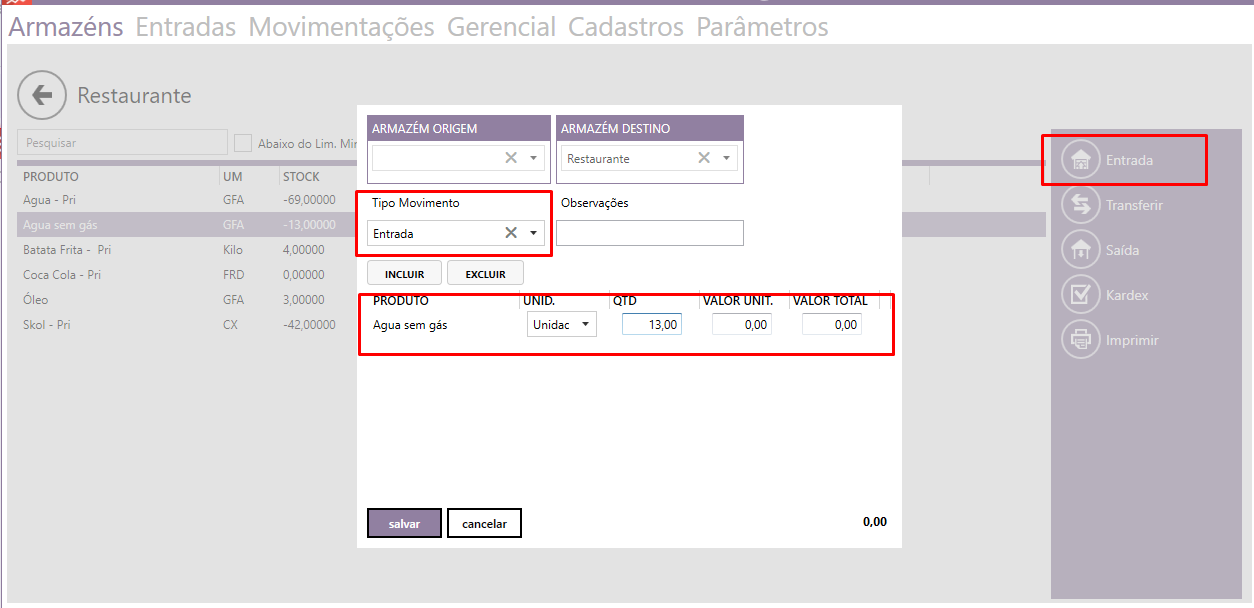The height and width of the screenshot is (608, 1254).
Task: Open the Cadastros menu
Action: tap(625, 27)
